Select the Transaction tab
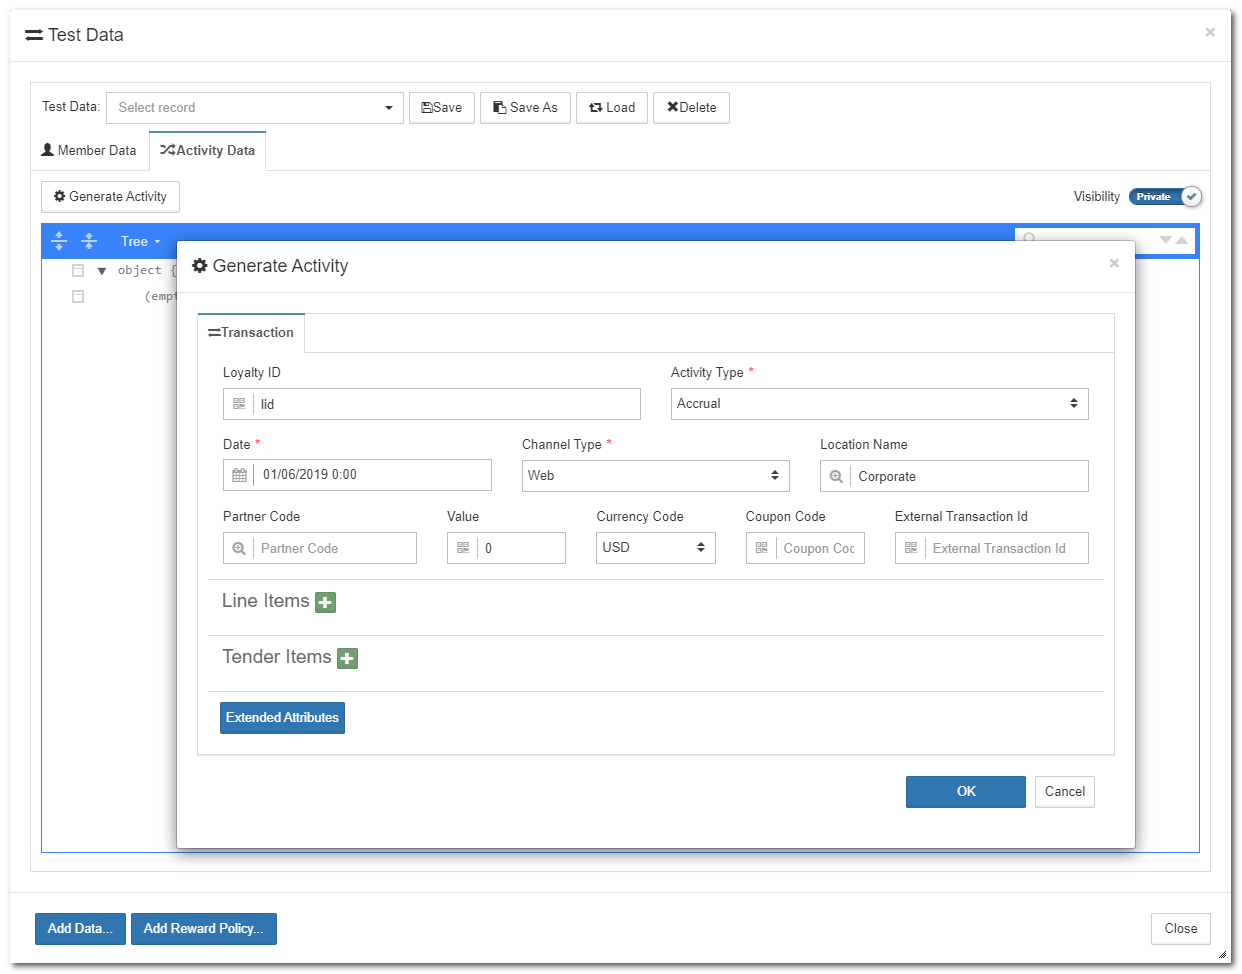This screenshot has height=974, width=1242. [x=251, y=333]
